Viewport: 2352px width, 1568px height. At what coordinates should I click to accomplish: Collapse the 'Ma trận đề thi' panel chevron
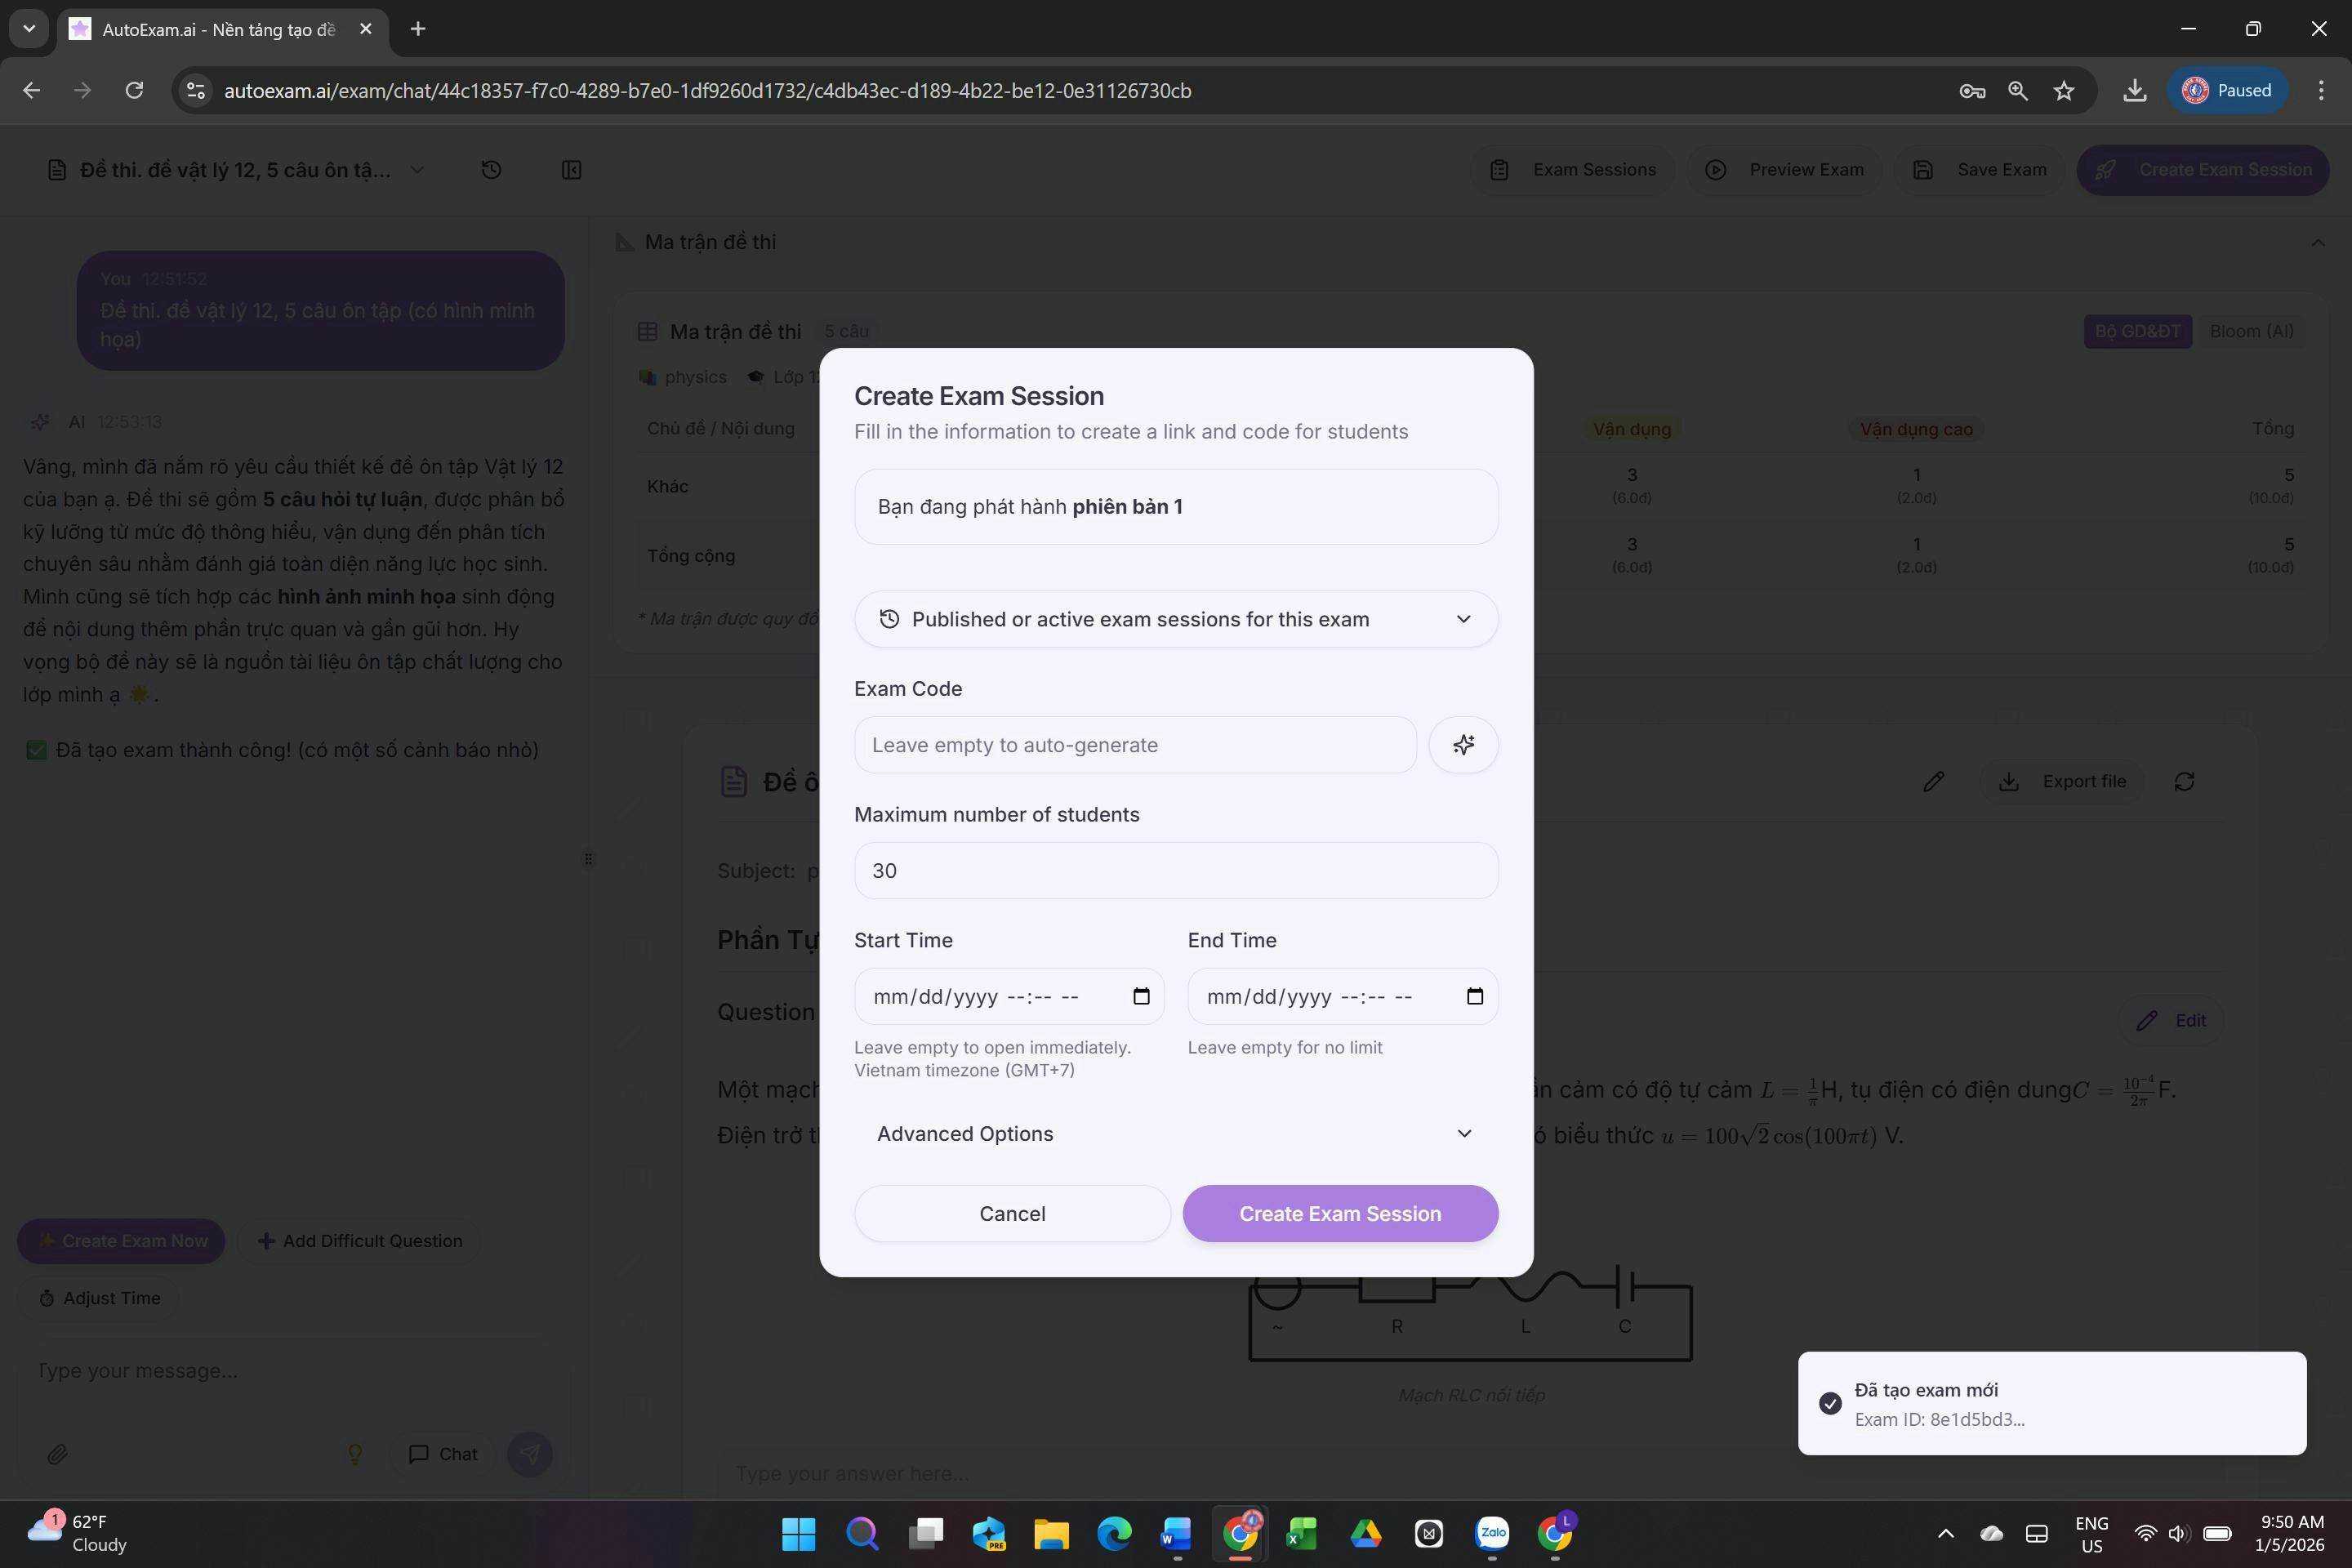coord(2318,242)
